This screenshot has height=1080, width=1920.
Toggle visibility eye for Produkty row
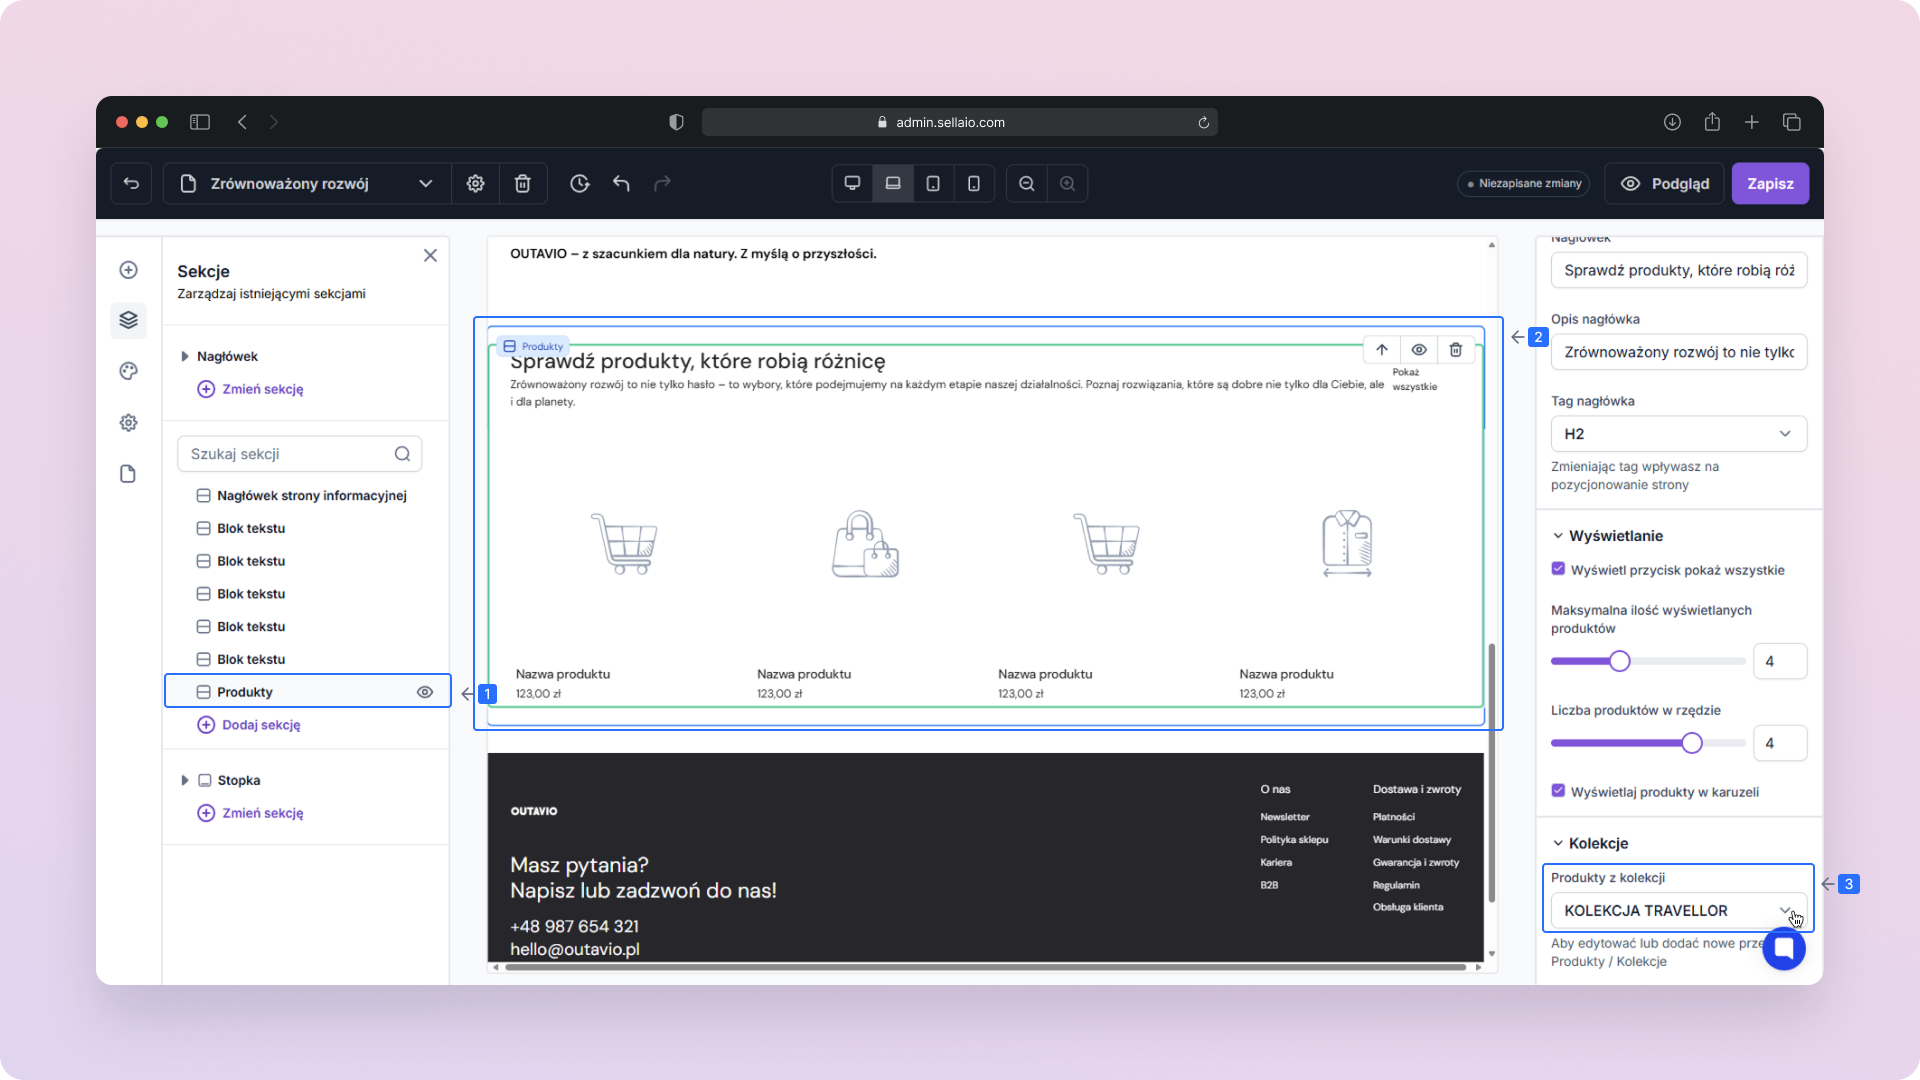click(x=425, y=692)
